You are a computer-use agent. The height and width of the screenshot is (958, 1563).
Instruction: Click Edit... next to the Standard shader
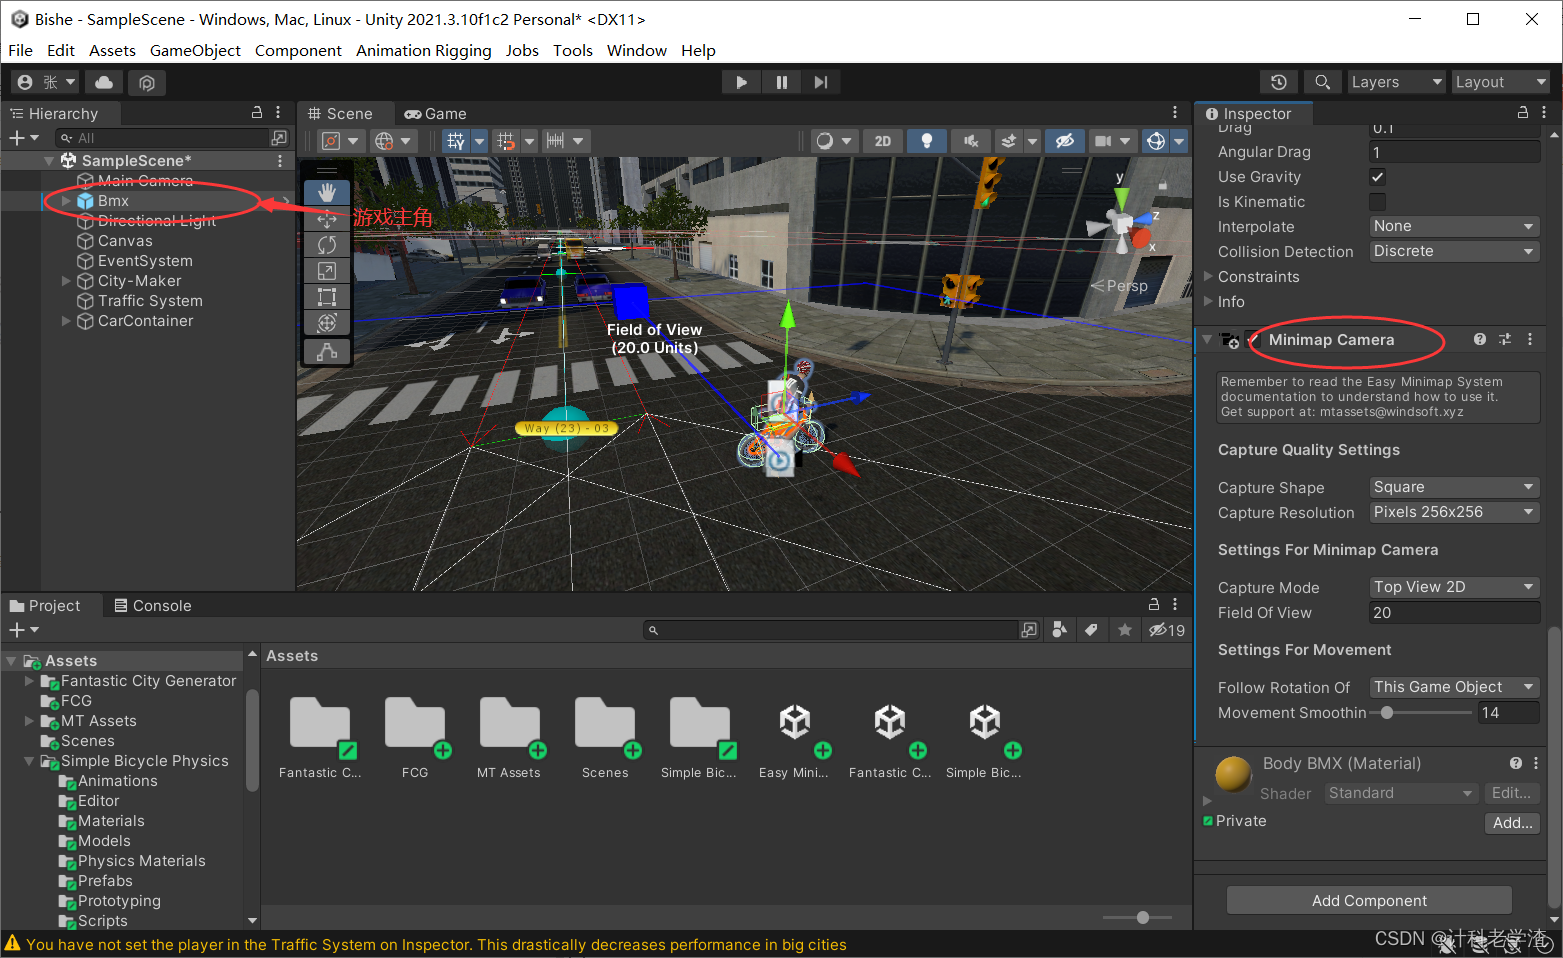pos(1511,792)
